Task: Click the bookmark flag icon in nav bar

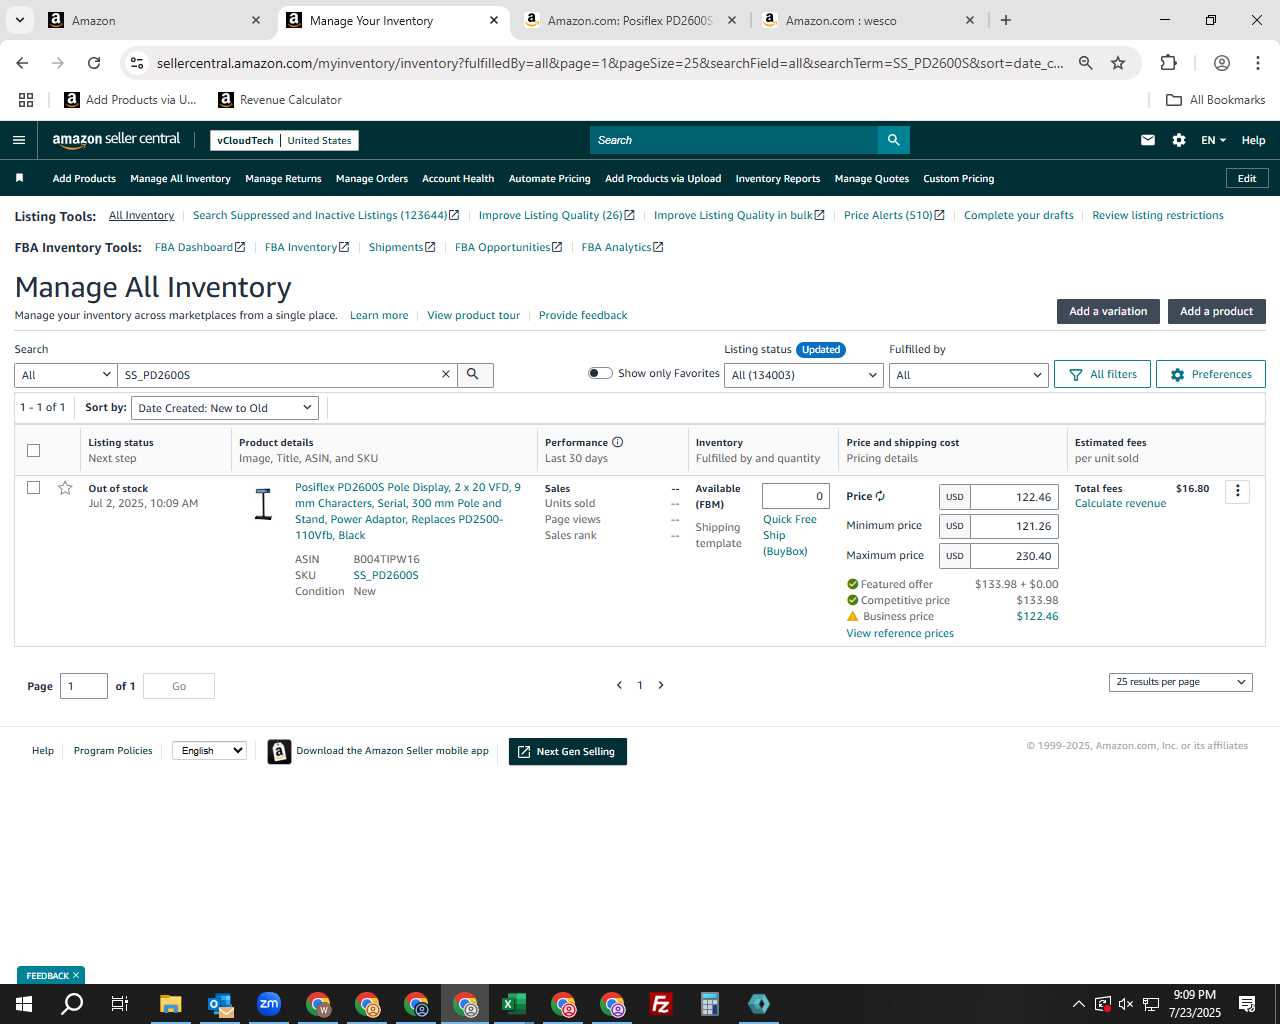Action: tap(19, 178)
